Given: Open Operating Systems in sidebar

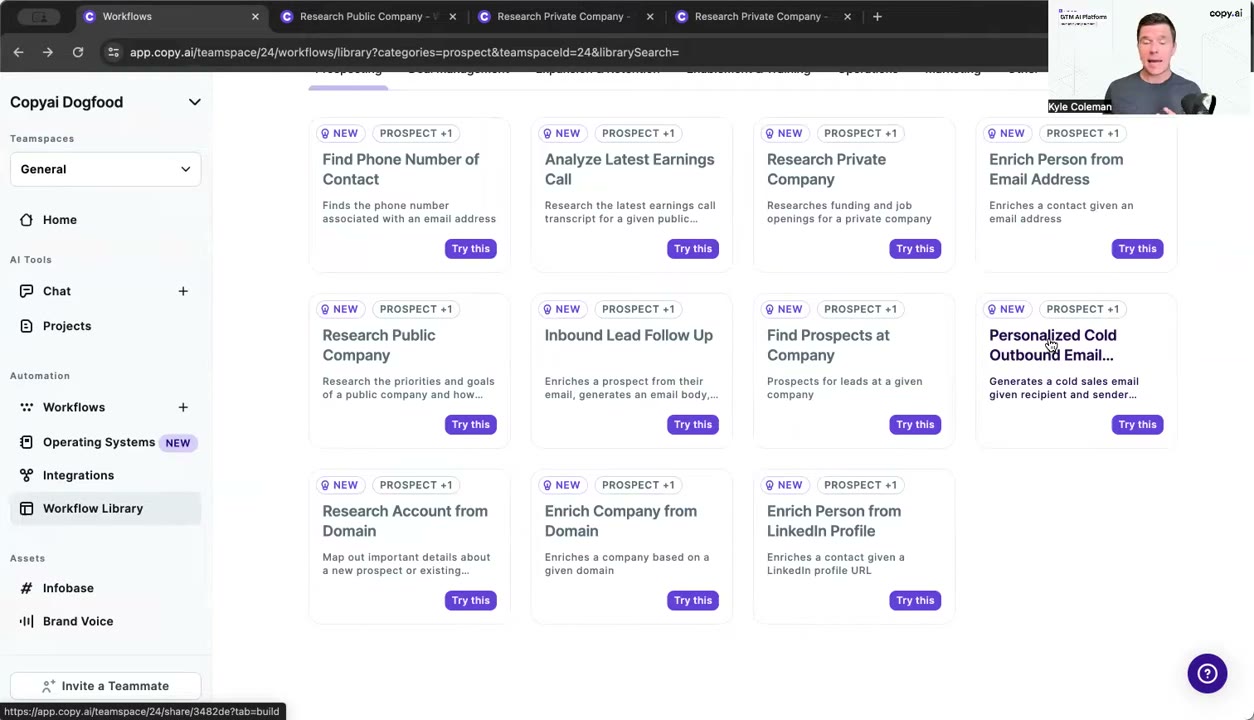Looking at the screenshot, I should pos(99,442).
